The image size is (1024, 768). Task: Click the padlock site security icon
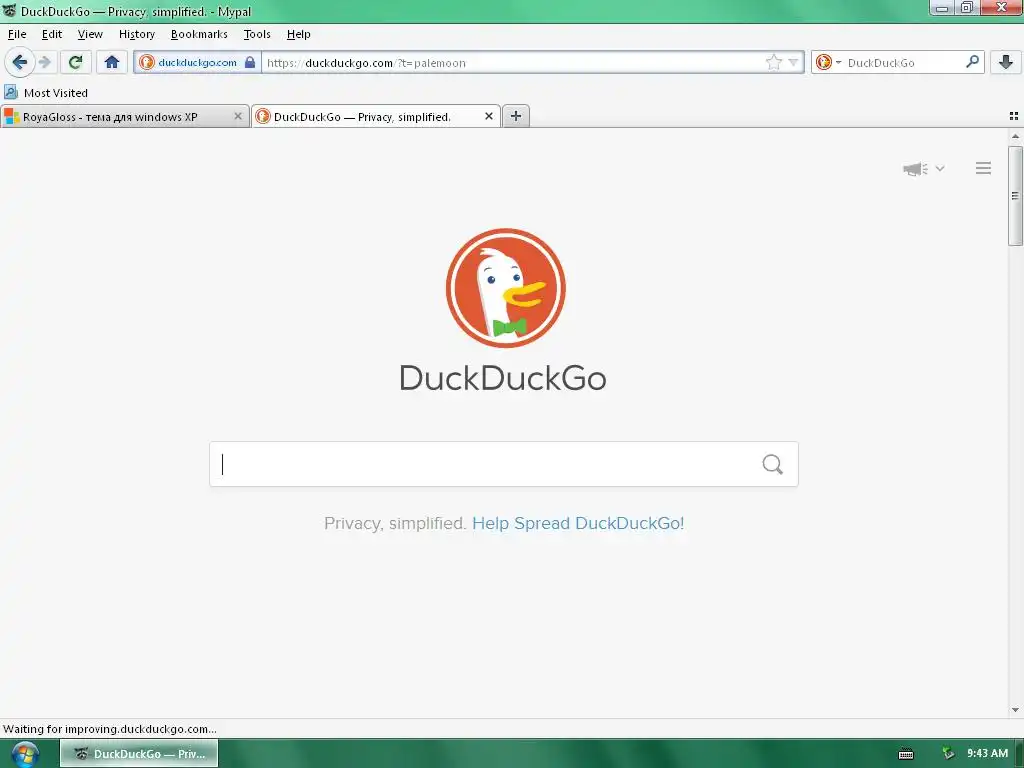click(249, 63)
